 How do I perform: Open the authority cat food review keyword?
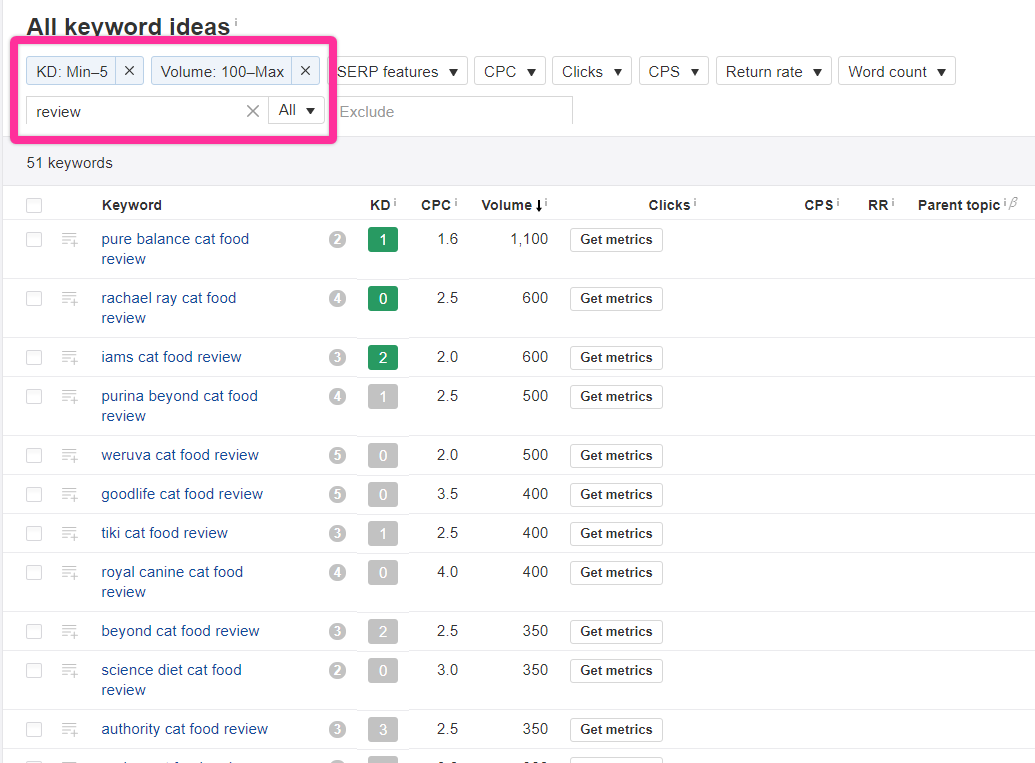(184, 729)
